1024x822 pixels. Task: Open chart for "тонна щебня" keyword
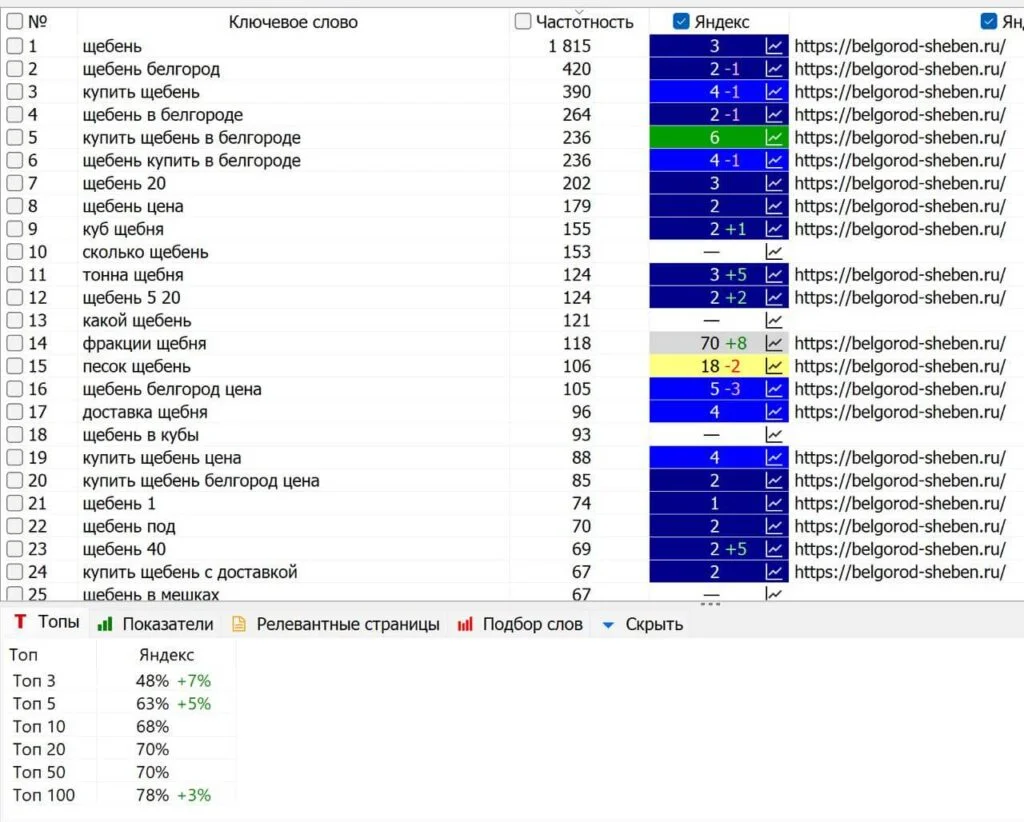click(x=774, y=275)
